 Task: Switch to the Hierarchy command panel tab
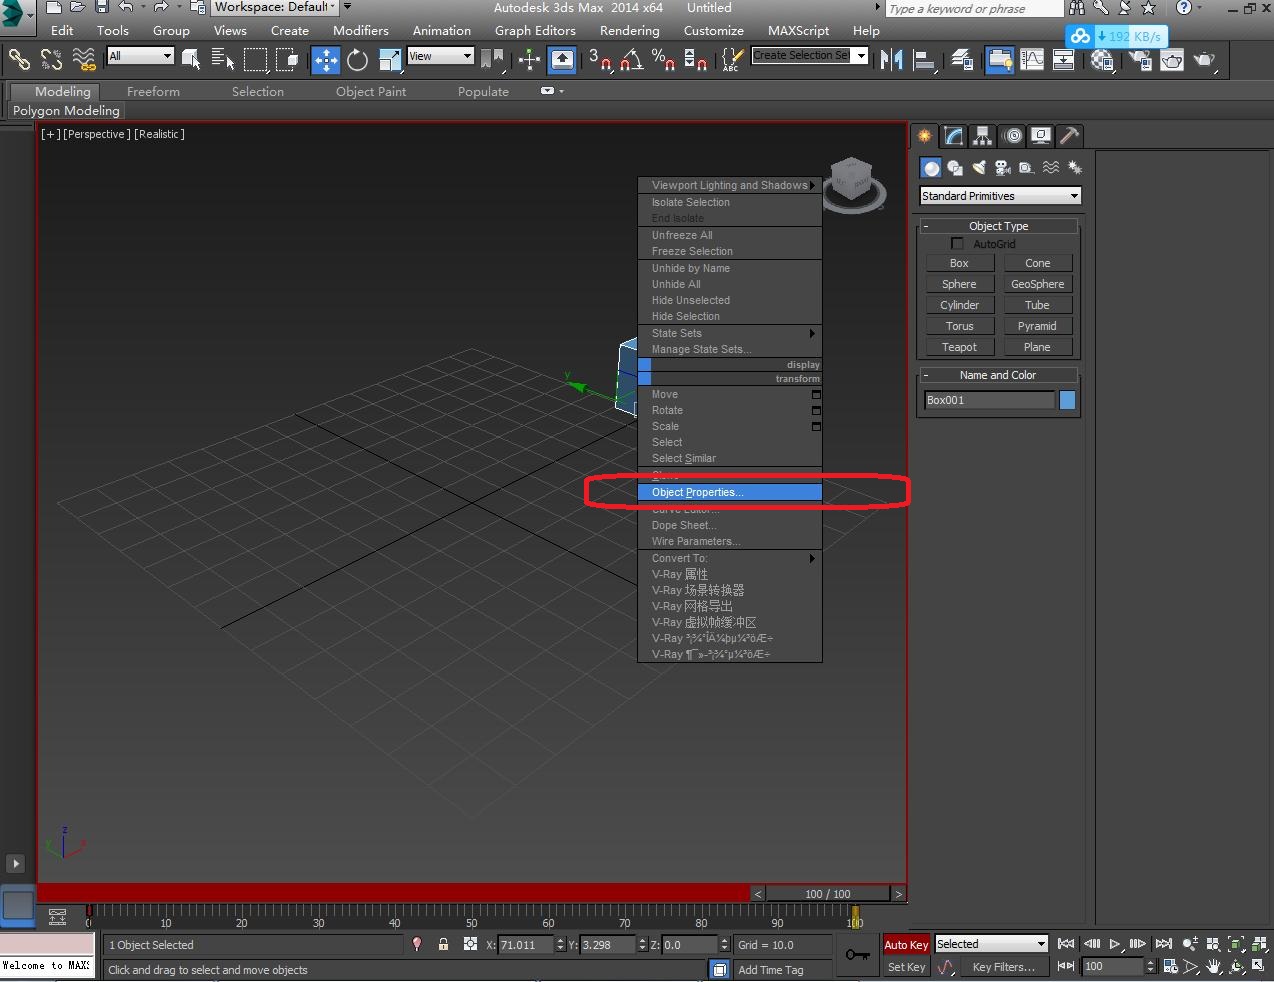pos(982,136)
